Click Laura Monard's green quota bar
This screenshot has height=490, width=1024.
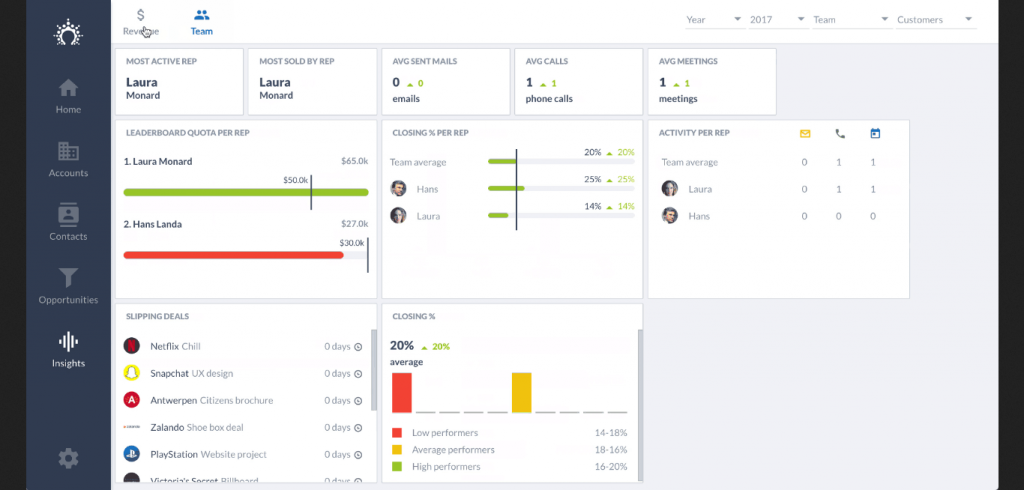pyautogui.click(x=246, y=192)
